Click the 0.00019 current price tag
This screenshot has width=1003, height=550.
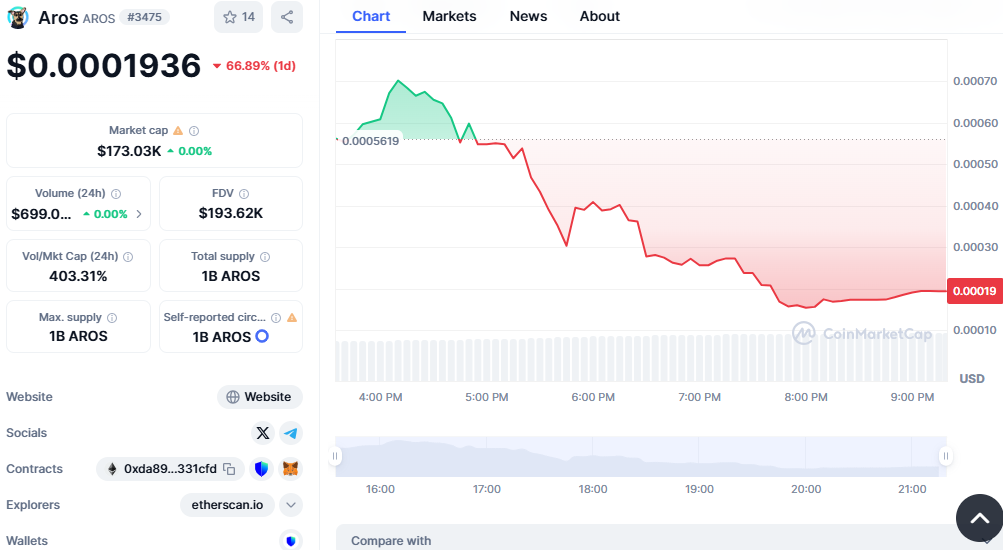click(x=974, y=291)
